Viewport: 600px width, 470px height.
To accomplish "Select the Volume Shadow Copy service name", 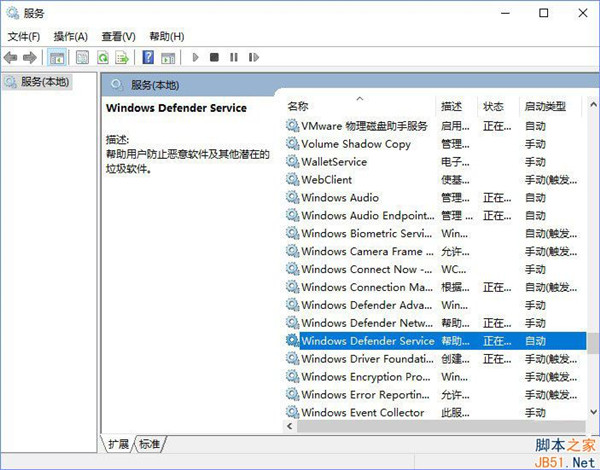I will (x=356, y=144).
